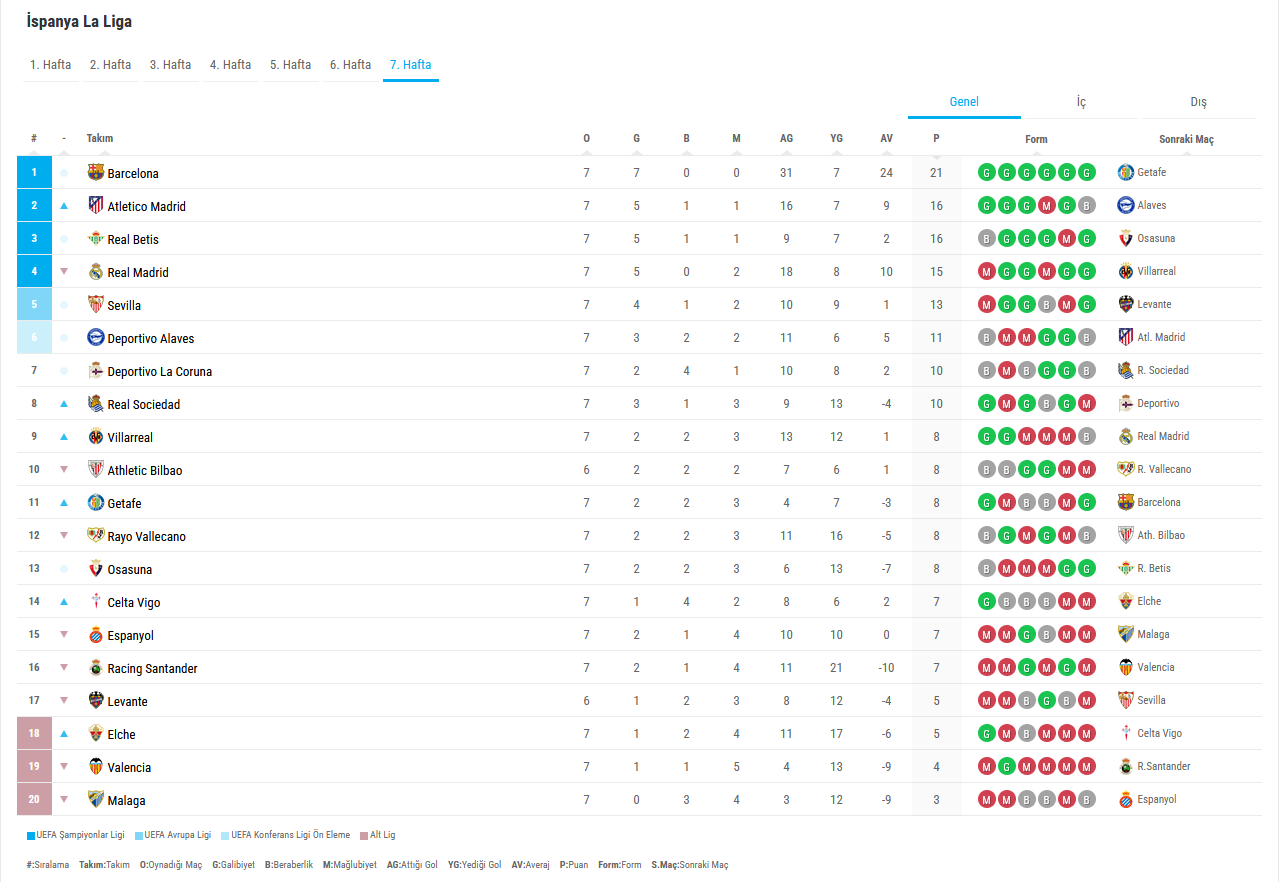The height and width of the screenshot is (882, 1279).
Task: Sort by the B (draws) column header
Action: (687, 139)
